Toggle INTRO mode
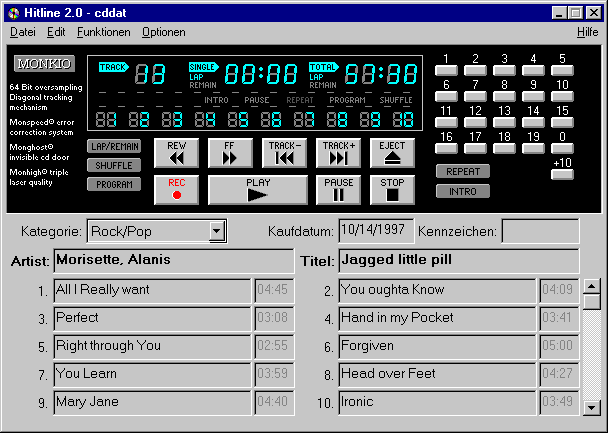The width and height of the screenshot is (608, 433). click(x=463, y=191)
